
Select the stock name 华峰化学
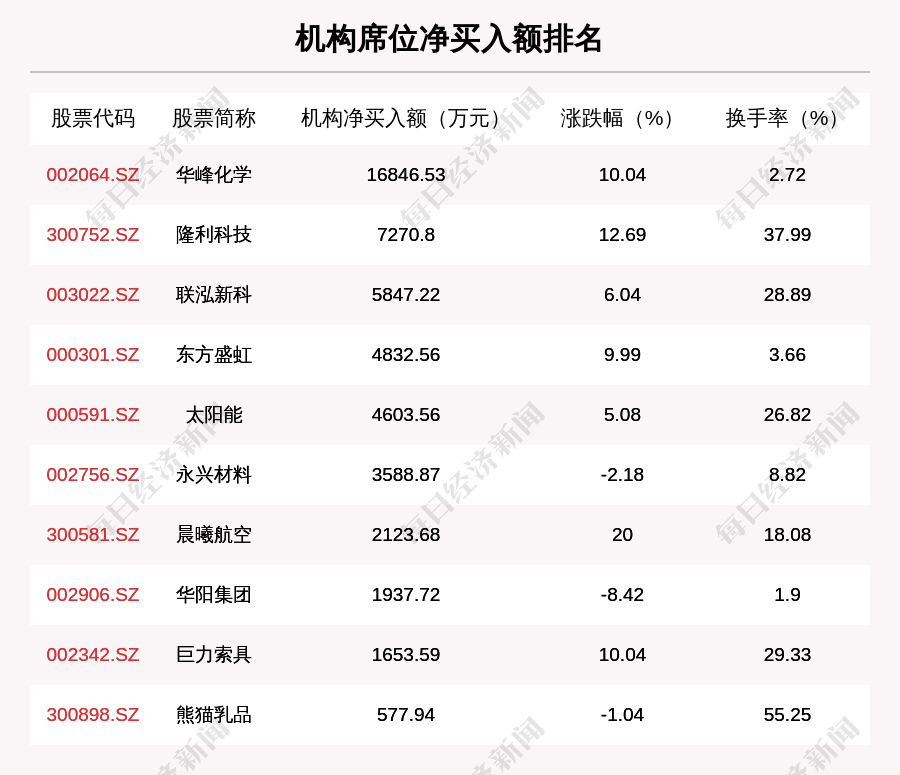(x=214, y=175)
